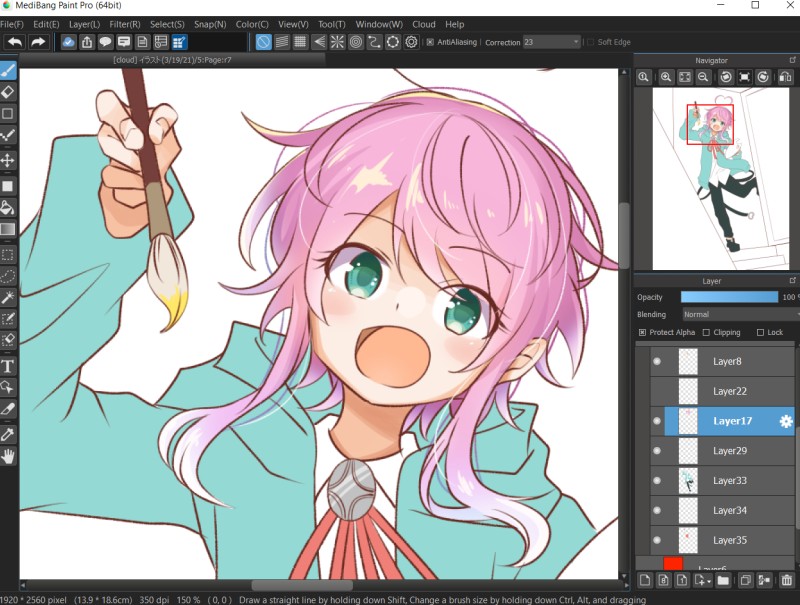Enable curve snap guide
Screen dimensions: 800x605
click(x=374, y=42)
